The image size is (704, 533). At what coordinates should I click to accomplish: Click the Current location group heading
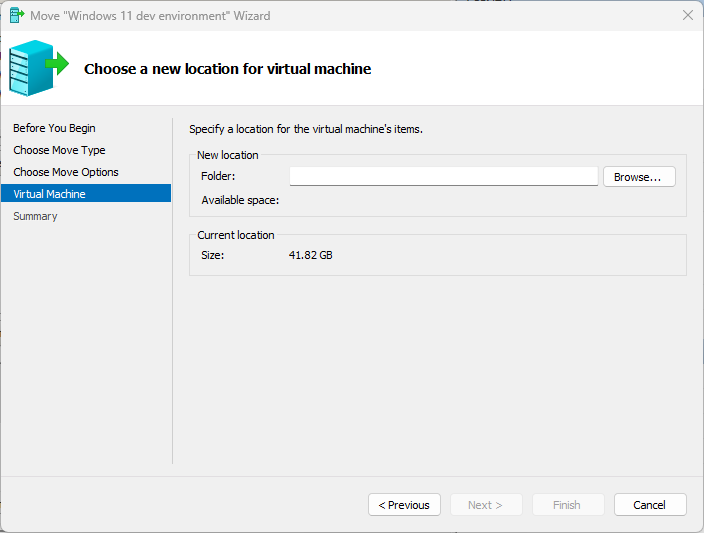click(x=236, y=235)
